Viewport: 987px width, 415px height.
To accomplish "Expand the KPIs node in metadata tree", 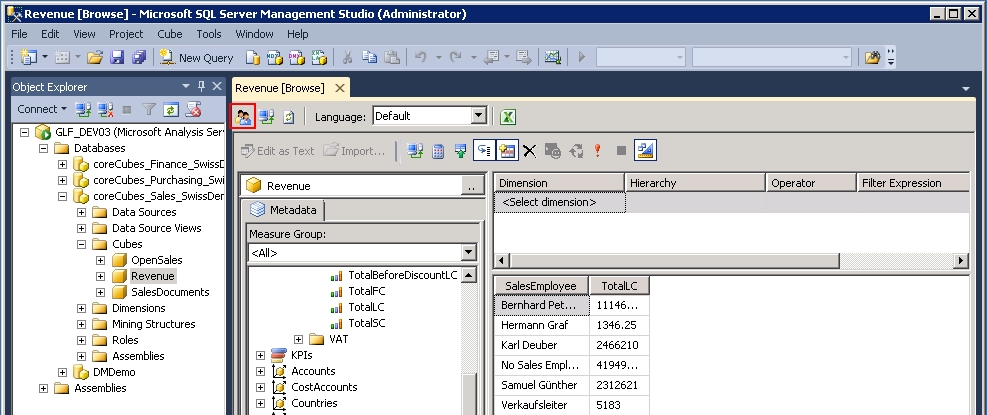I will 260,356.
